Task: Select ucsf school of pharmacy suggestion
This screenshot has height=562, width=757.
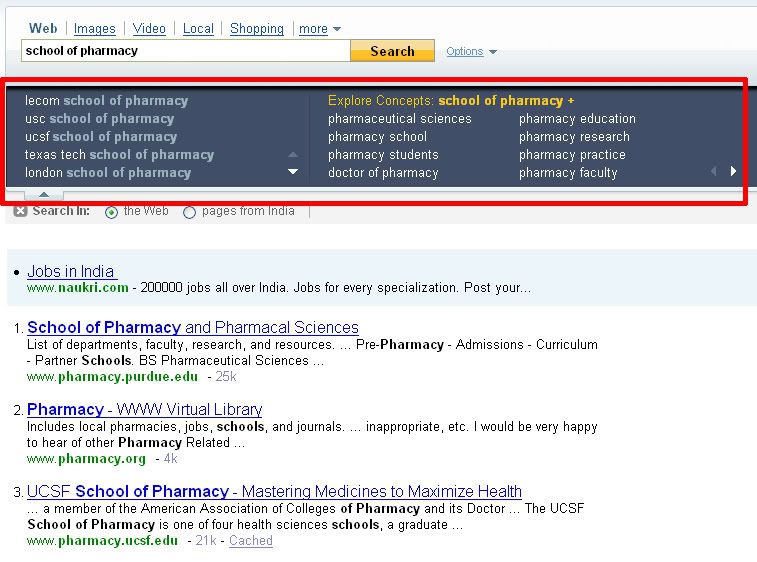Action: click(x=101, y=137)
